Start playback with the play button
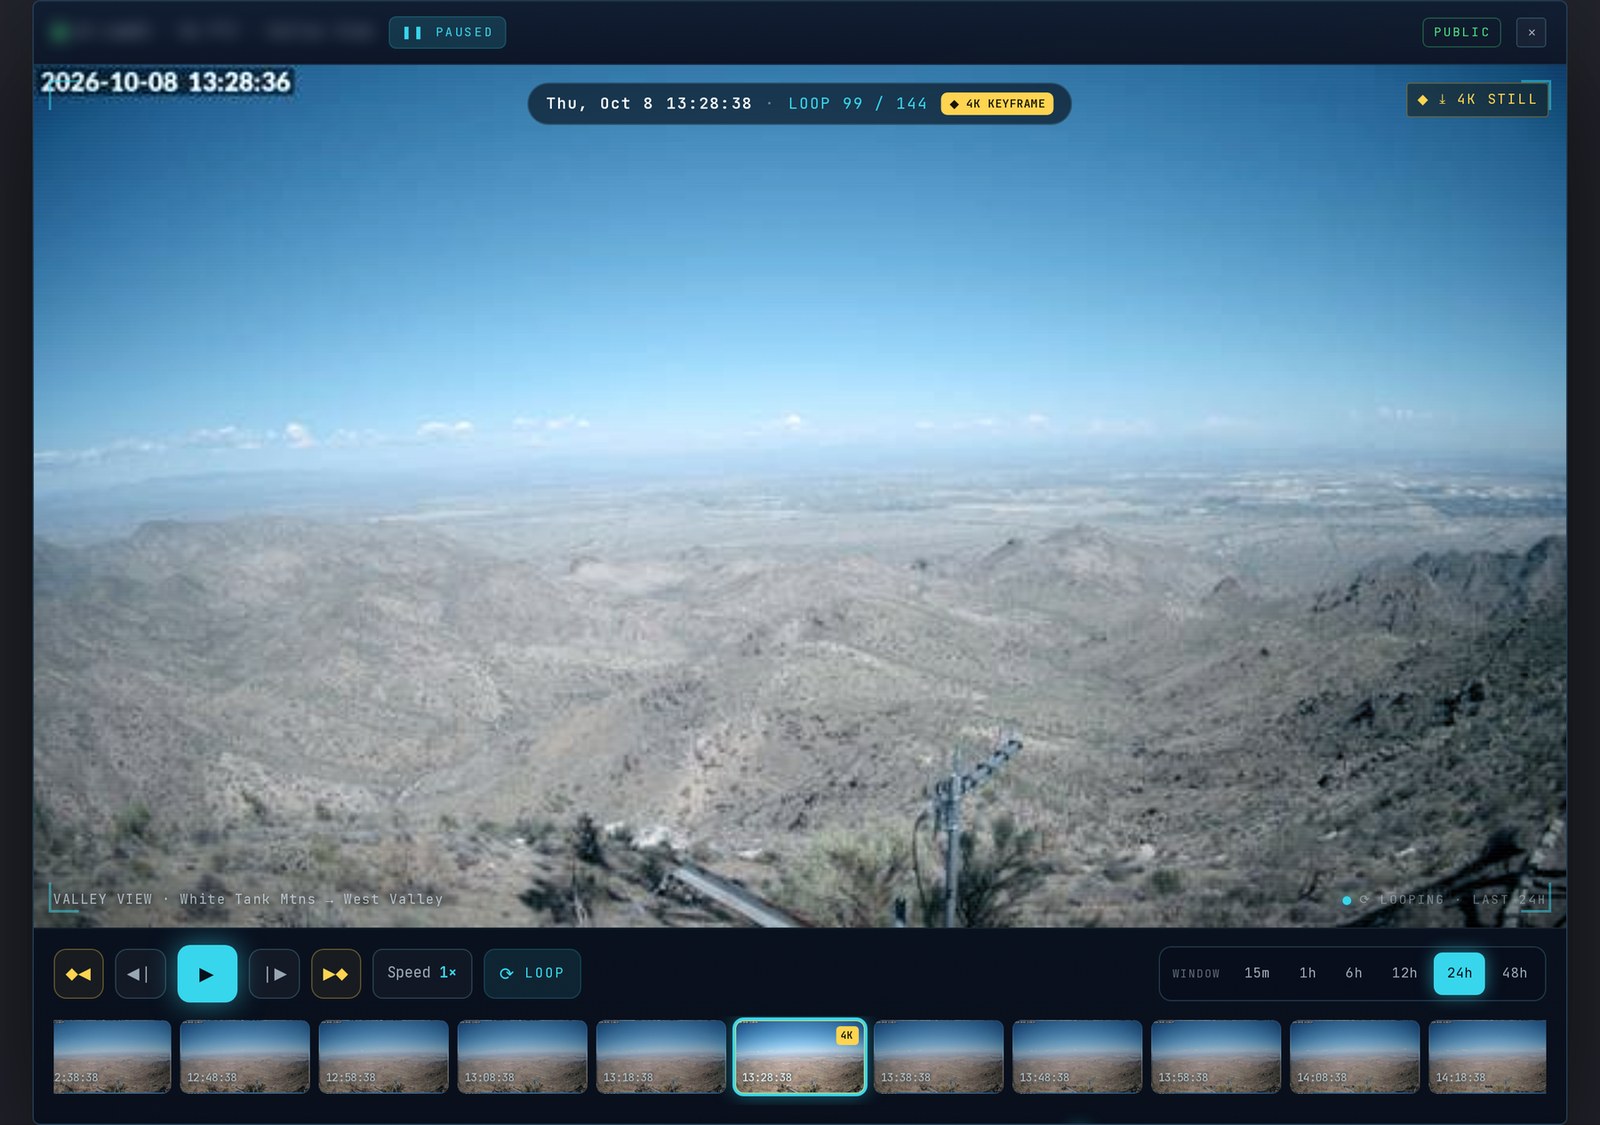Screen dimensions: 1600x1125 [207, 974]
